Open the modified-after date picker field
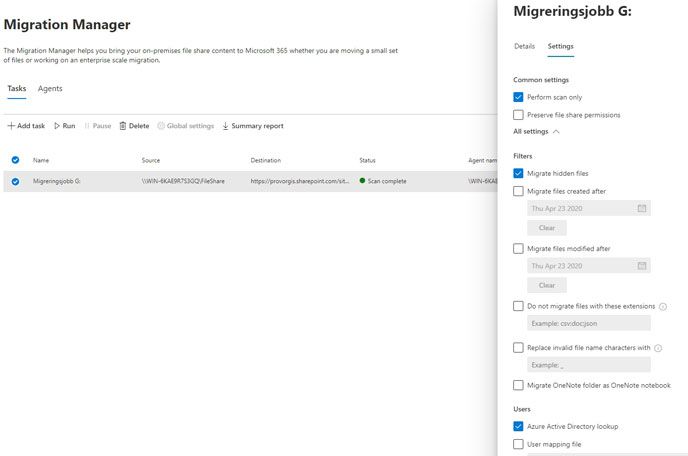Screen dimensions: 688x456 click(580, 265)
